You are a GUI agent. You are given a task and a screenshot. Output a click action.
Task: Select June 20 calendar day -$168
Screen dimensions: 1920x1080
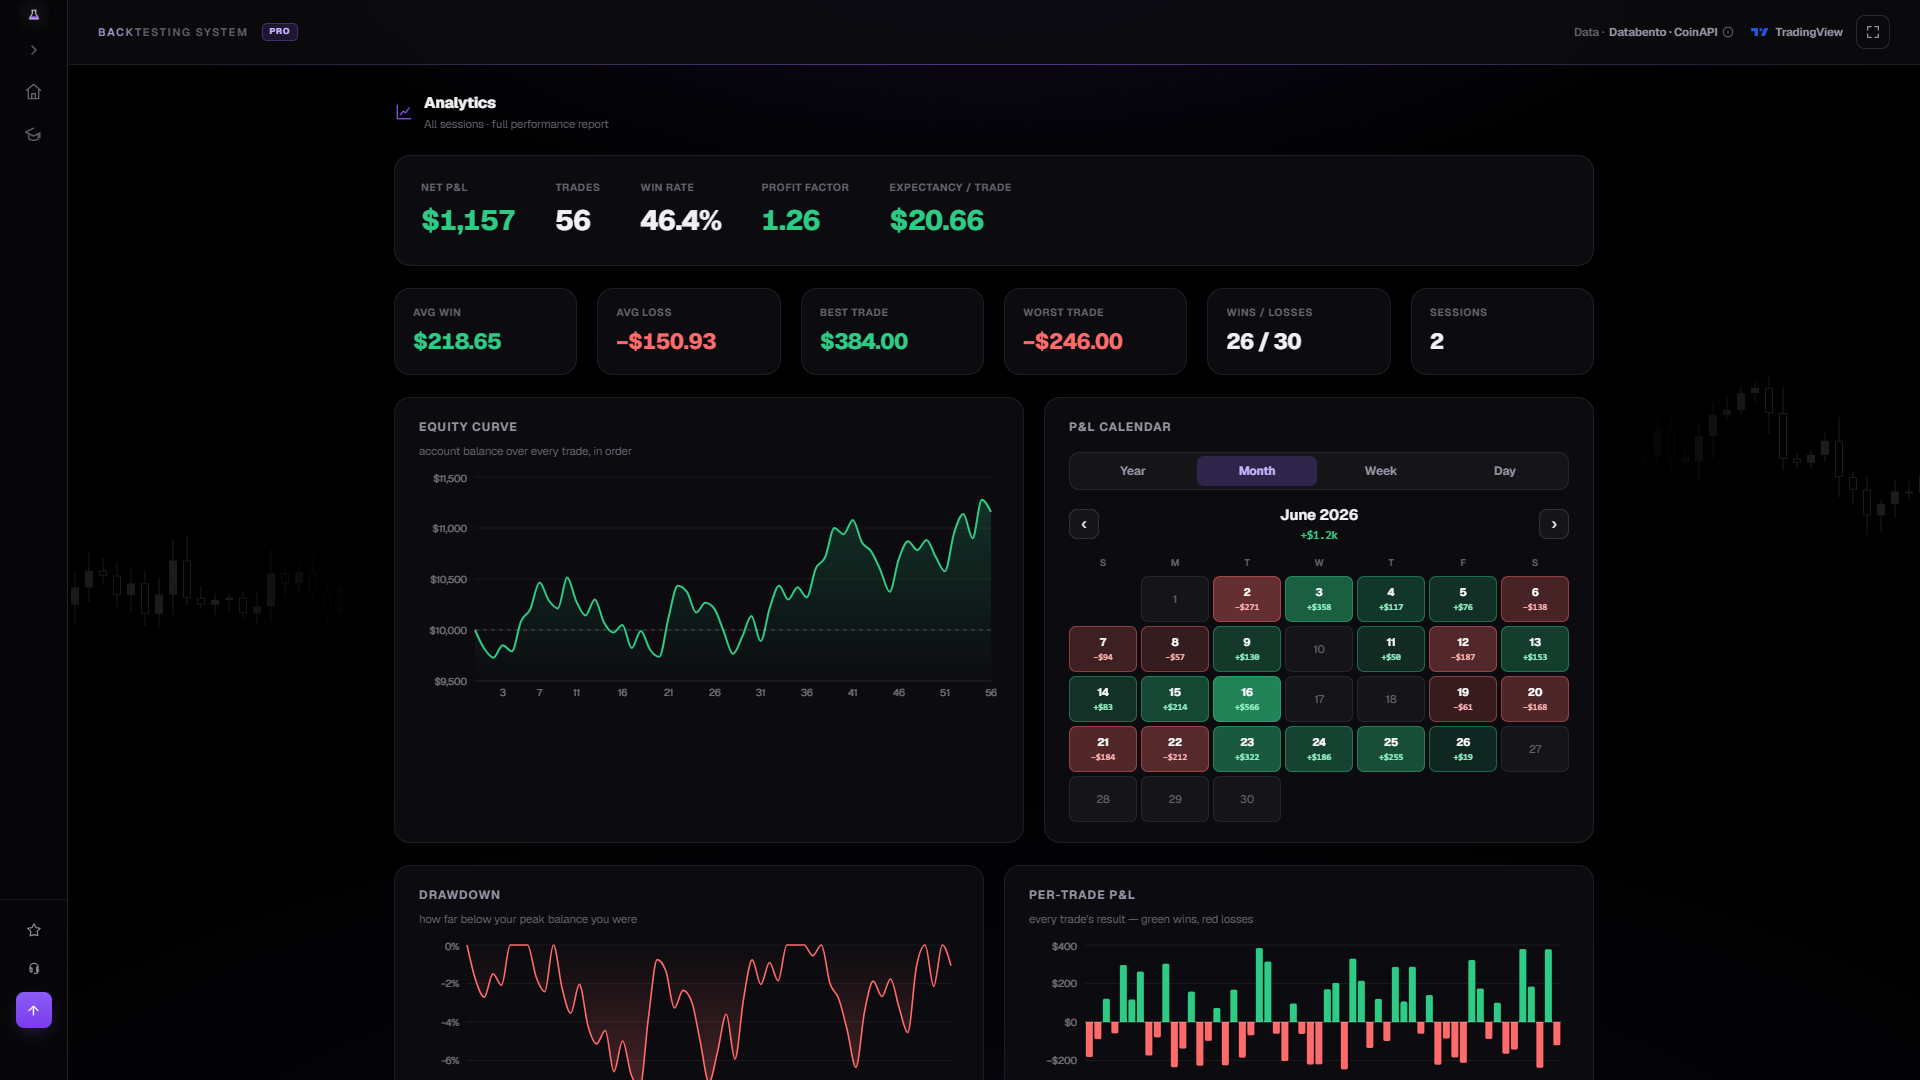(1535, 699)
